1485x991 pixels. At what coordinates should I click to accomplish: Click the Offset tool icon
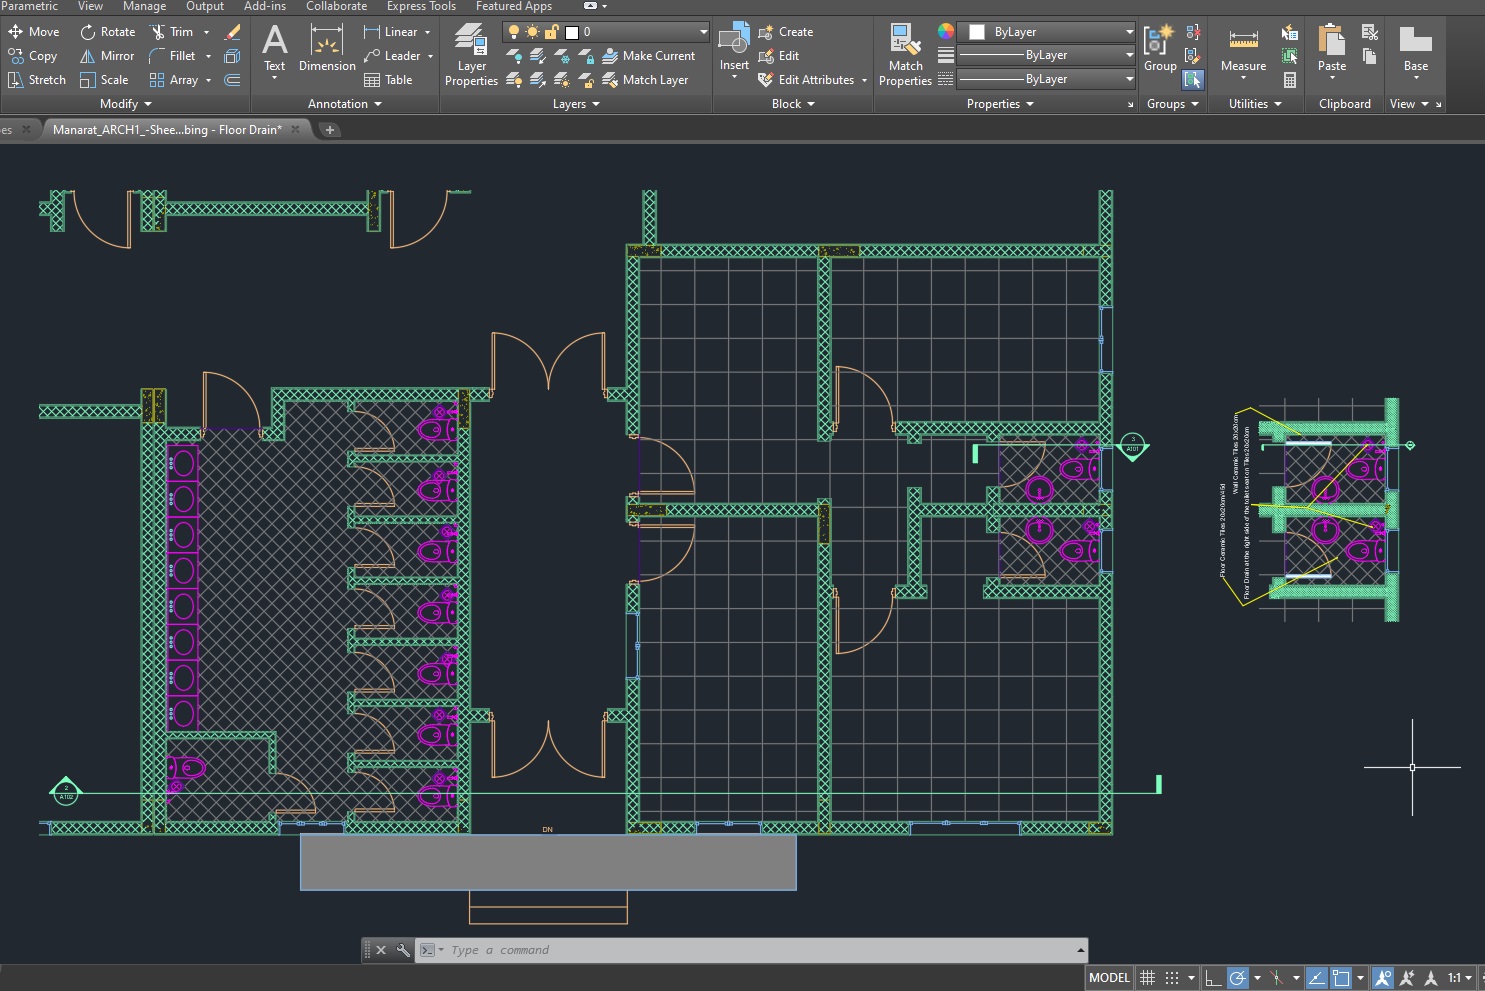click(233, 80)
